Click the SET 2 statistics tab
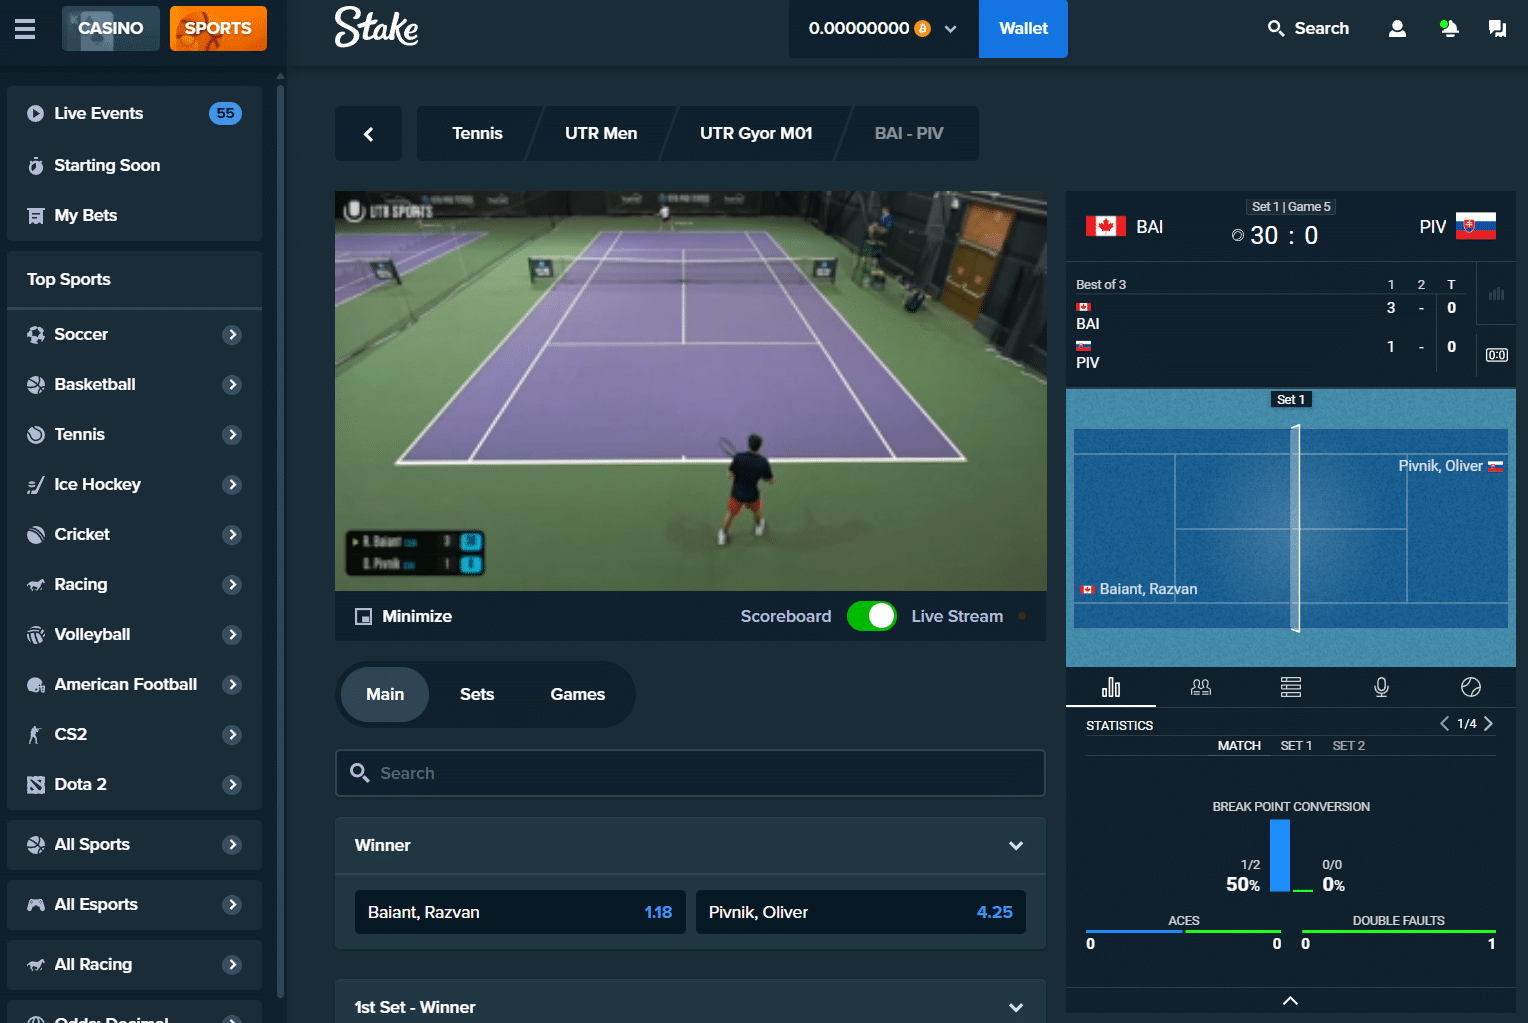The width and height of the screenshot is (1528, 1023). (x=1348, y=746)
